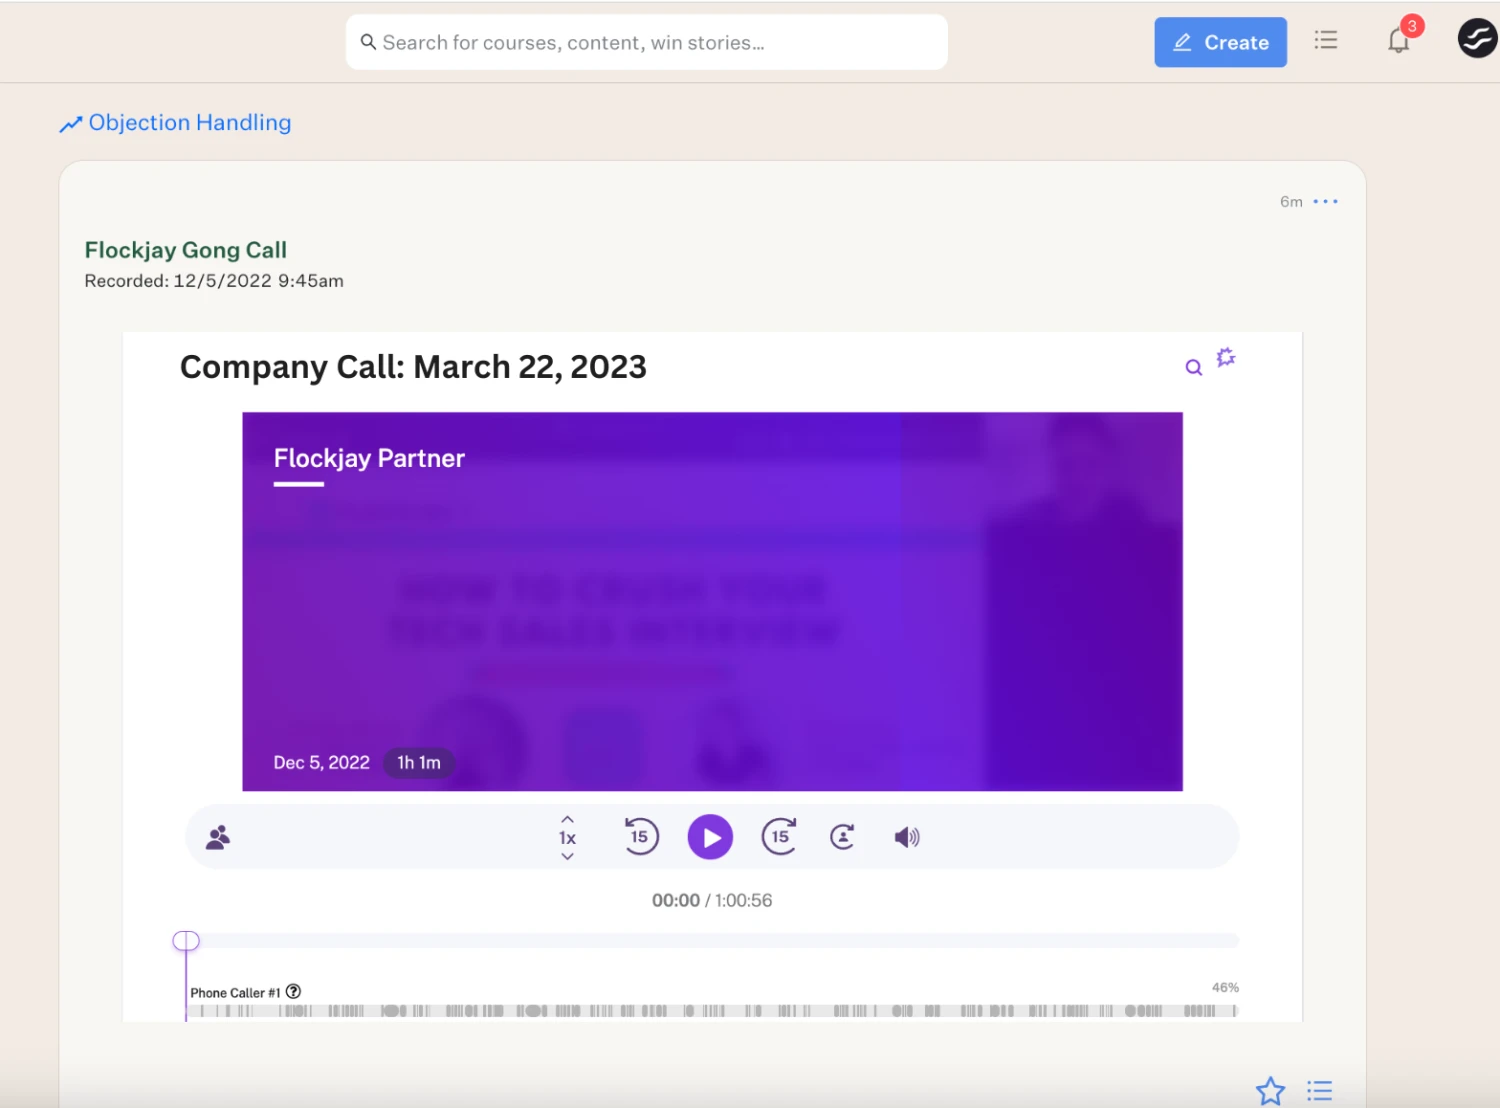Star this call as favorite
This screenshot has width=1500, height=1108.
[x=1270, y=1090]
